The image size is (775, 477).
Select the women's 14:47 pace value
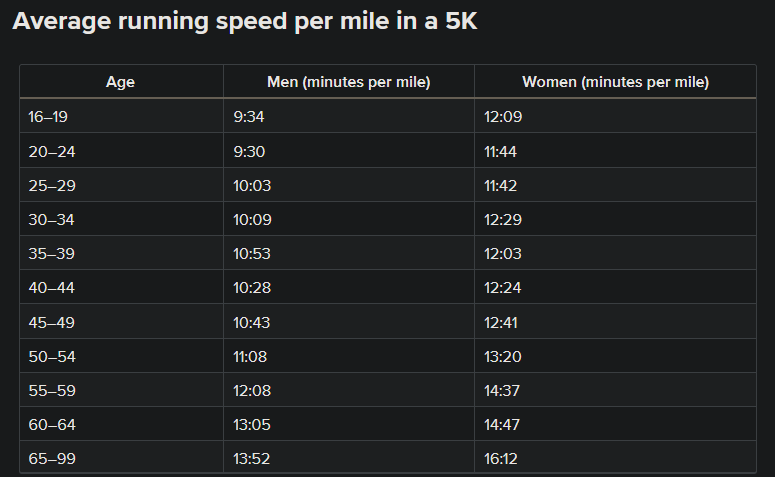(x=503, y=424)
